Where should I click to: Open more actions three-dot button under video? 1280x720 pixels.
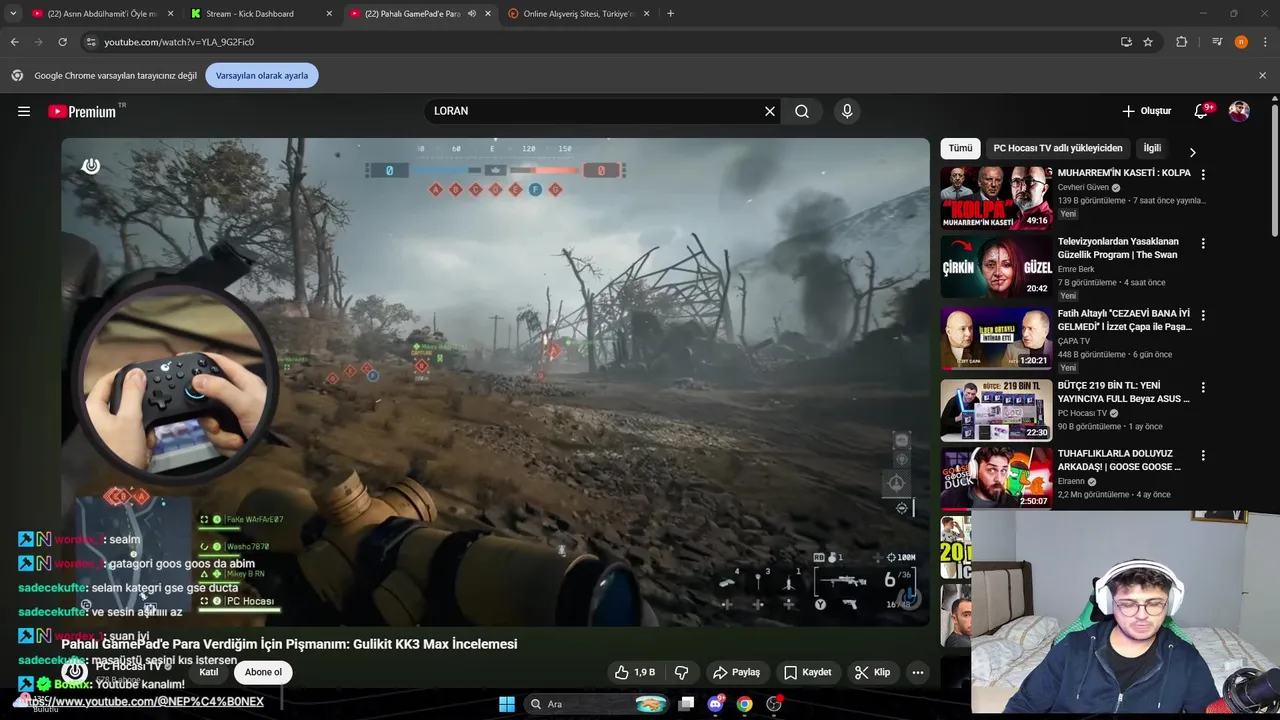point(918,672)
